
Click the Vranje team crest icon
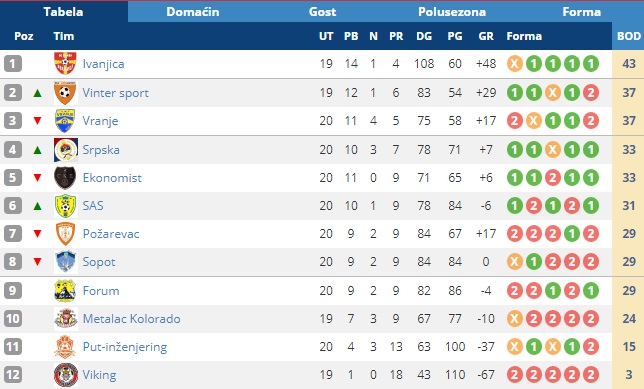65,121
